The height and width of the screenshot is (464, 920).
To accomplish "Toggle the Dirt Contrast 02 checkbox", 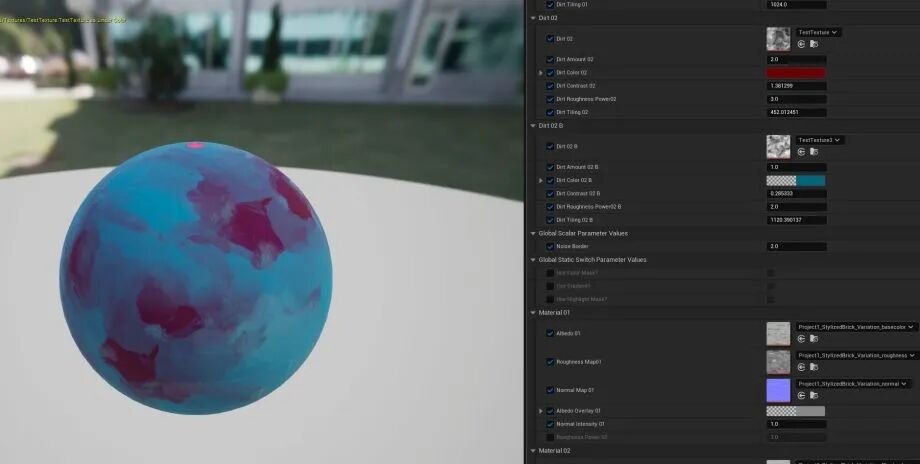I will [x=550, y=86].
